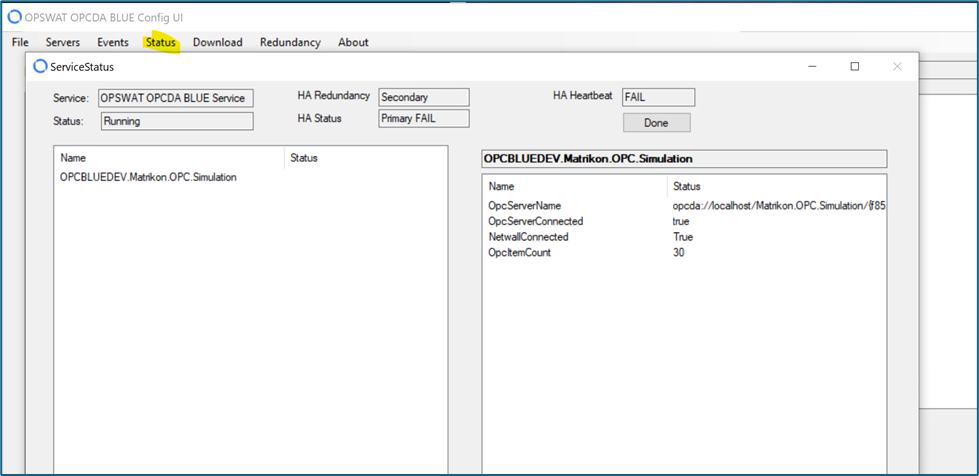Click the HA Status field showing Primary FAIL
Screen dimensions: 979x476
pyautogui.click(x=423, y=118)
